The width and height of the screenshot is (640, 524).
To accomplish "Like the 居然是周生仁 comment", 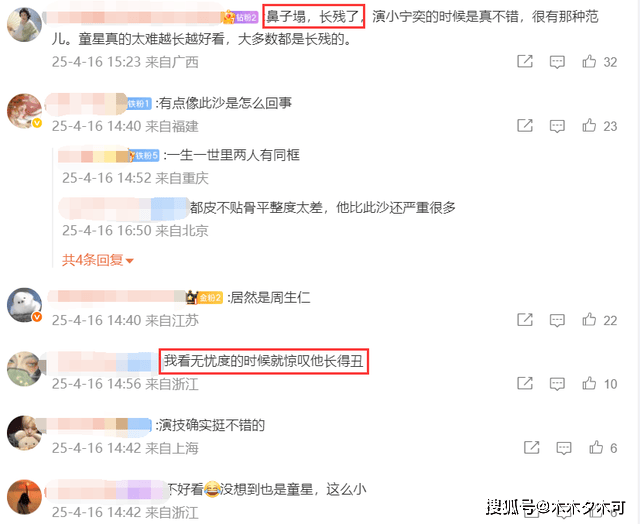I will 589,320.
